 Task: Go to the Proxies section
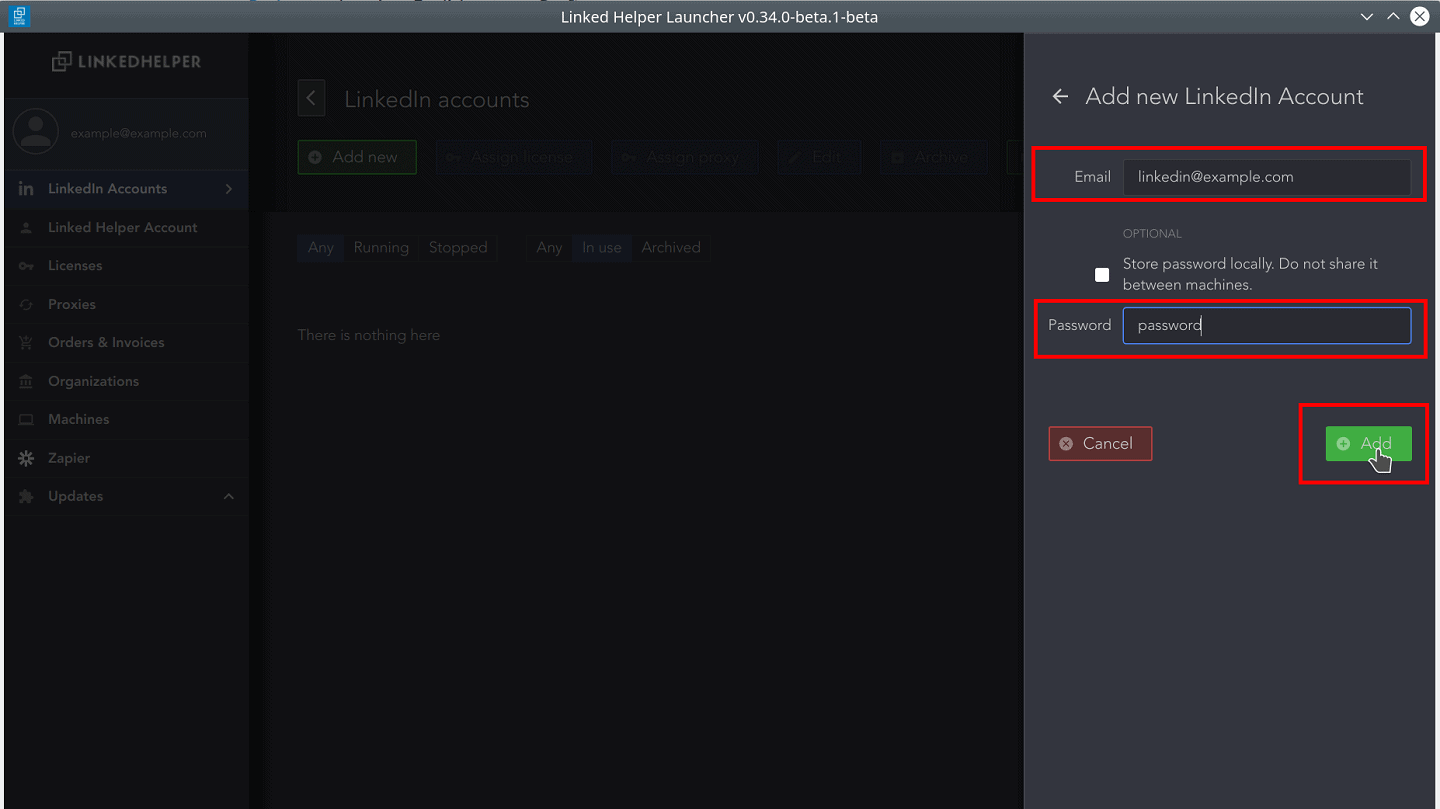click(126, 305)
